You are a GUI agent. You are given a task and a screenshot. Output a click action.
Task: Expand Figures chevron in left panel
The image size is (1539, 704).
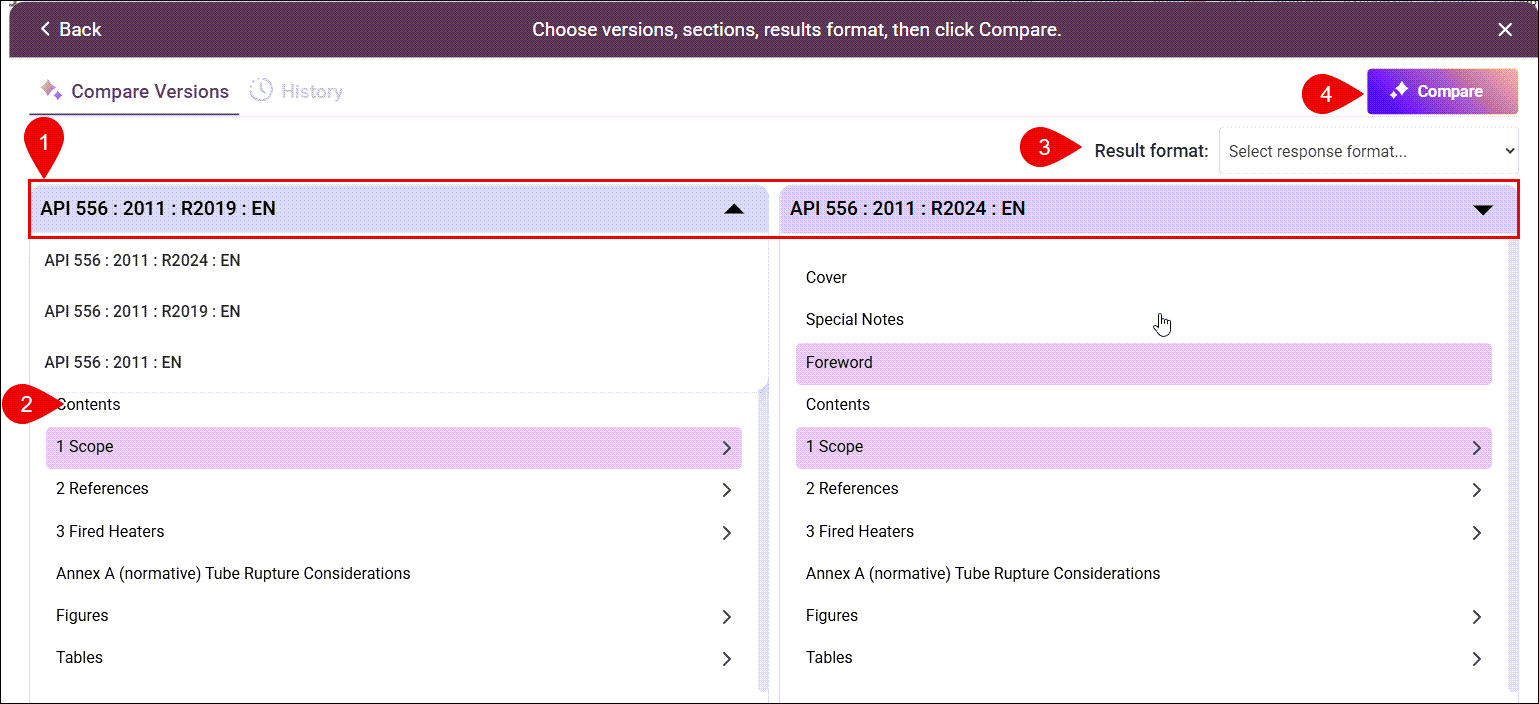point(727,617)
